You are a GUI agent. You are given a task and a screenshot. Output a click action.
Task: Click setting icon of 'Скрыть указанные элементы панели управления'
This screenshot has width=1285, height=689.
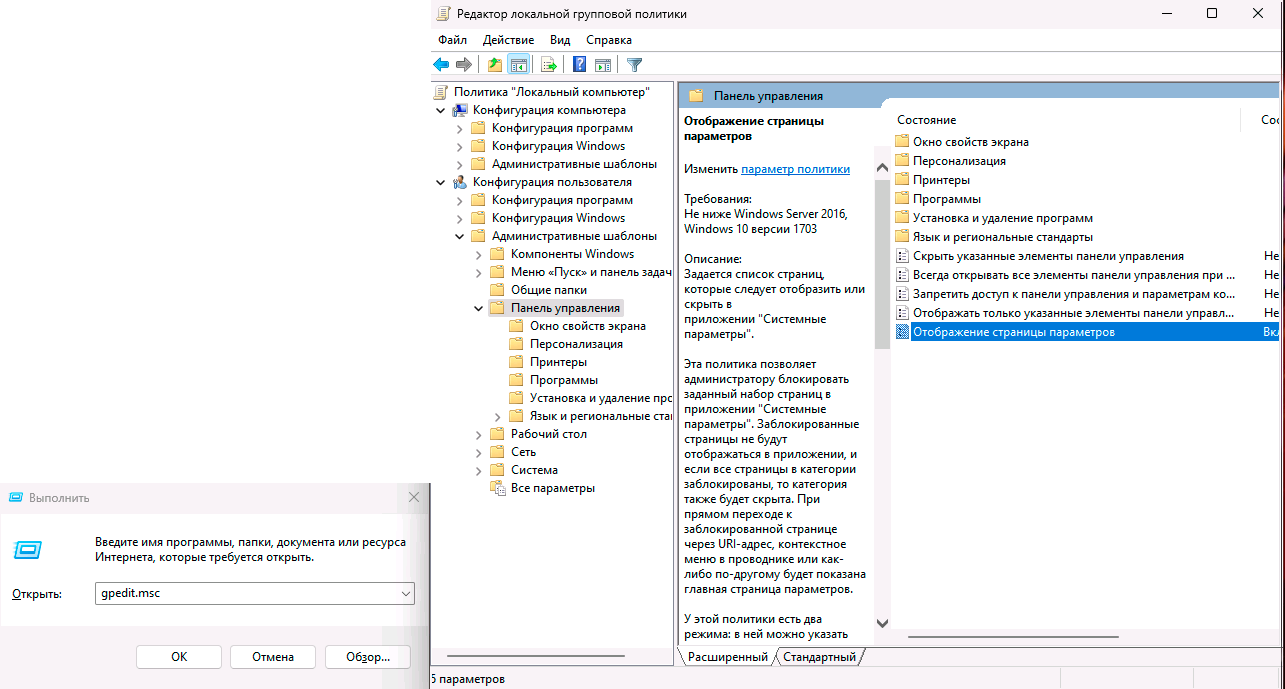coord(902,256)
